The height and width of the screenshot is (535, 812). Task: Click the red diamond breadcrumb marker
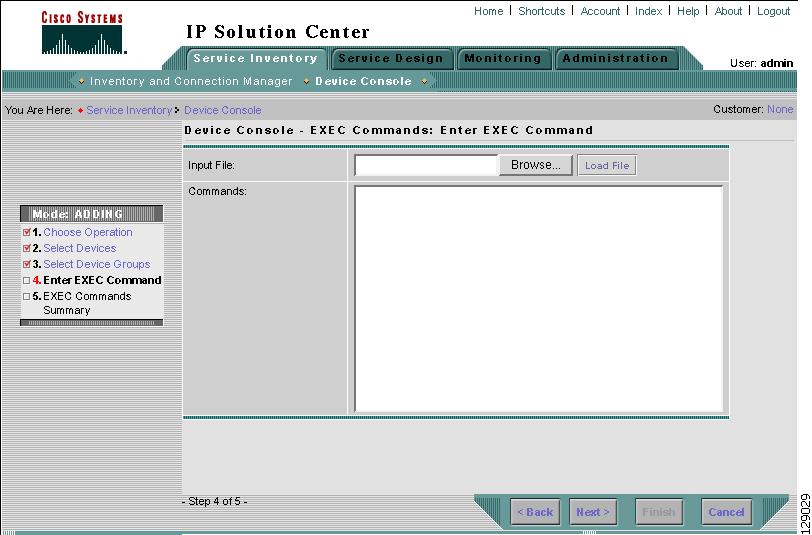(x=80, y=110)
